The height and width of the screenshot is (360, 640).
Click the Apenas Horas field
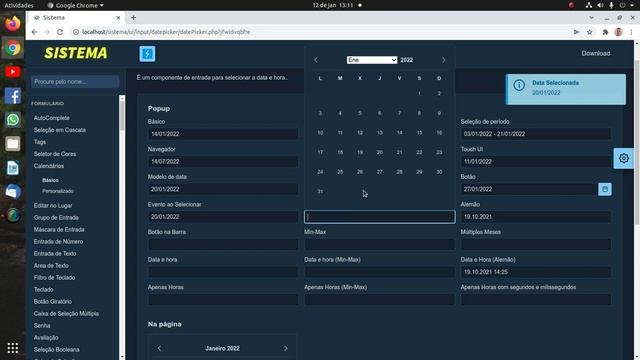223,300
